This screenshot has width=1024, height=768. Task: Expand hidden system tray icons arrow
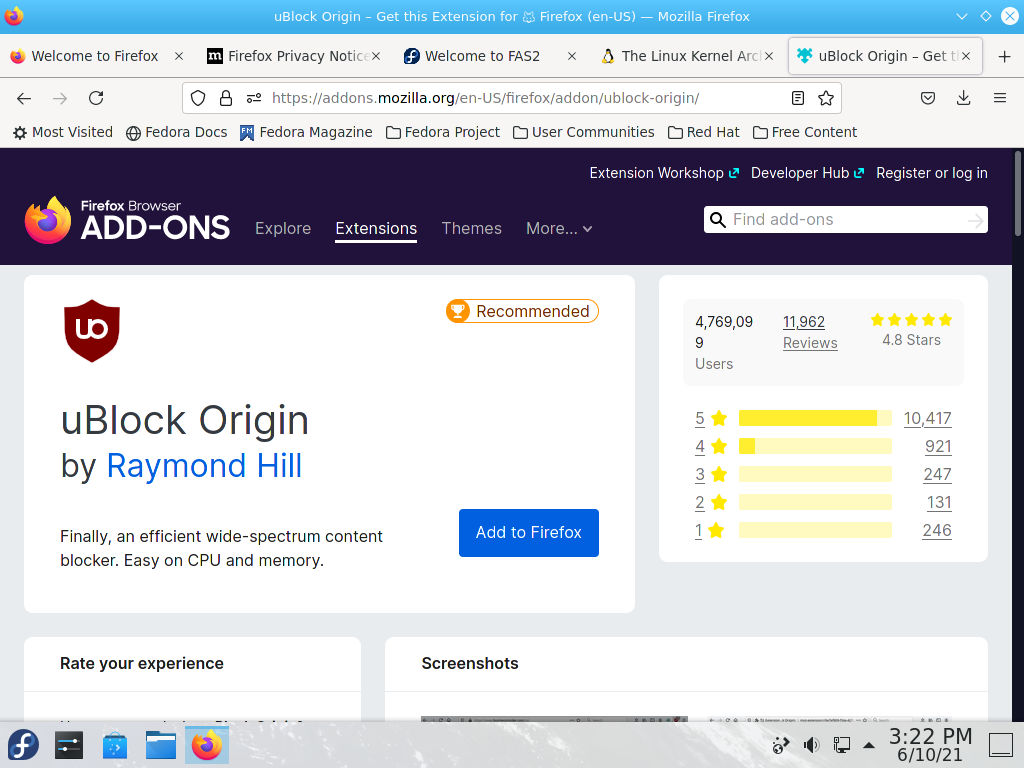pyautogui.click(x=869, y=745)
